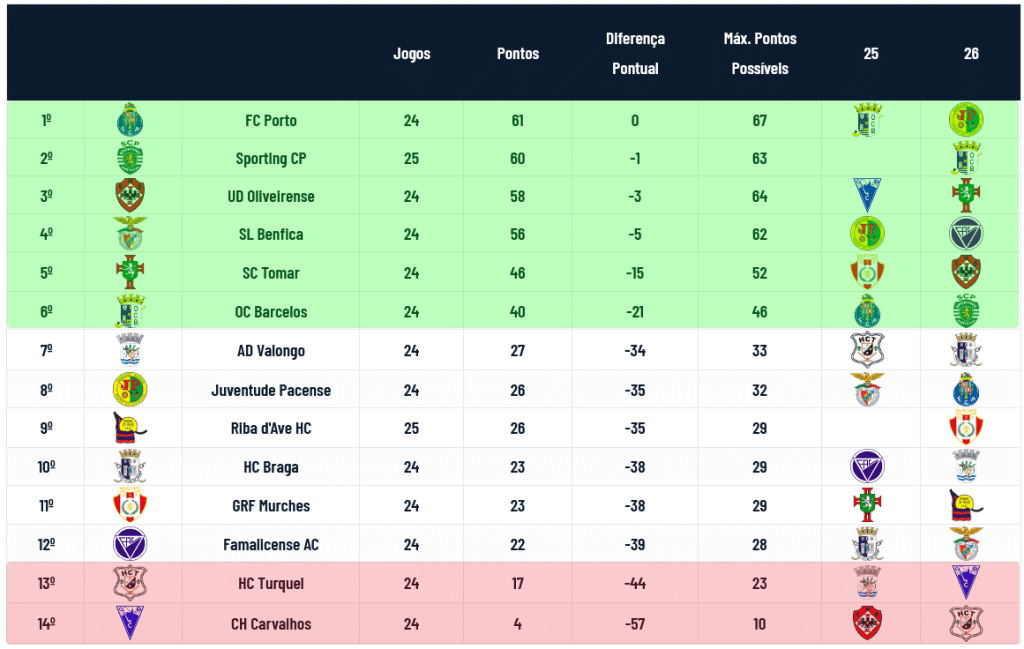Click SL Benfica's eagle crest next to its name
This screenshot has width=1024, height=649.
130,234
